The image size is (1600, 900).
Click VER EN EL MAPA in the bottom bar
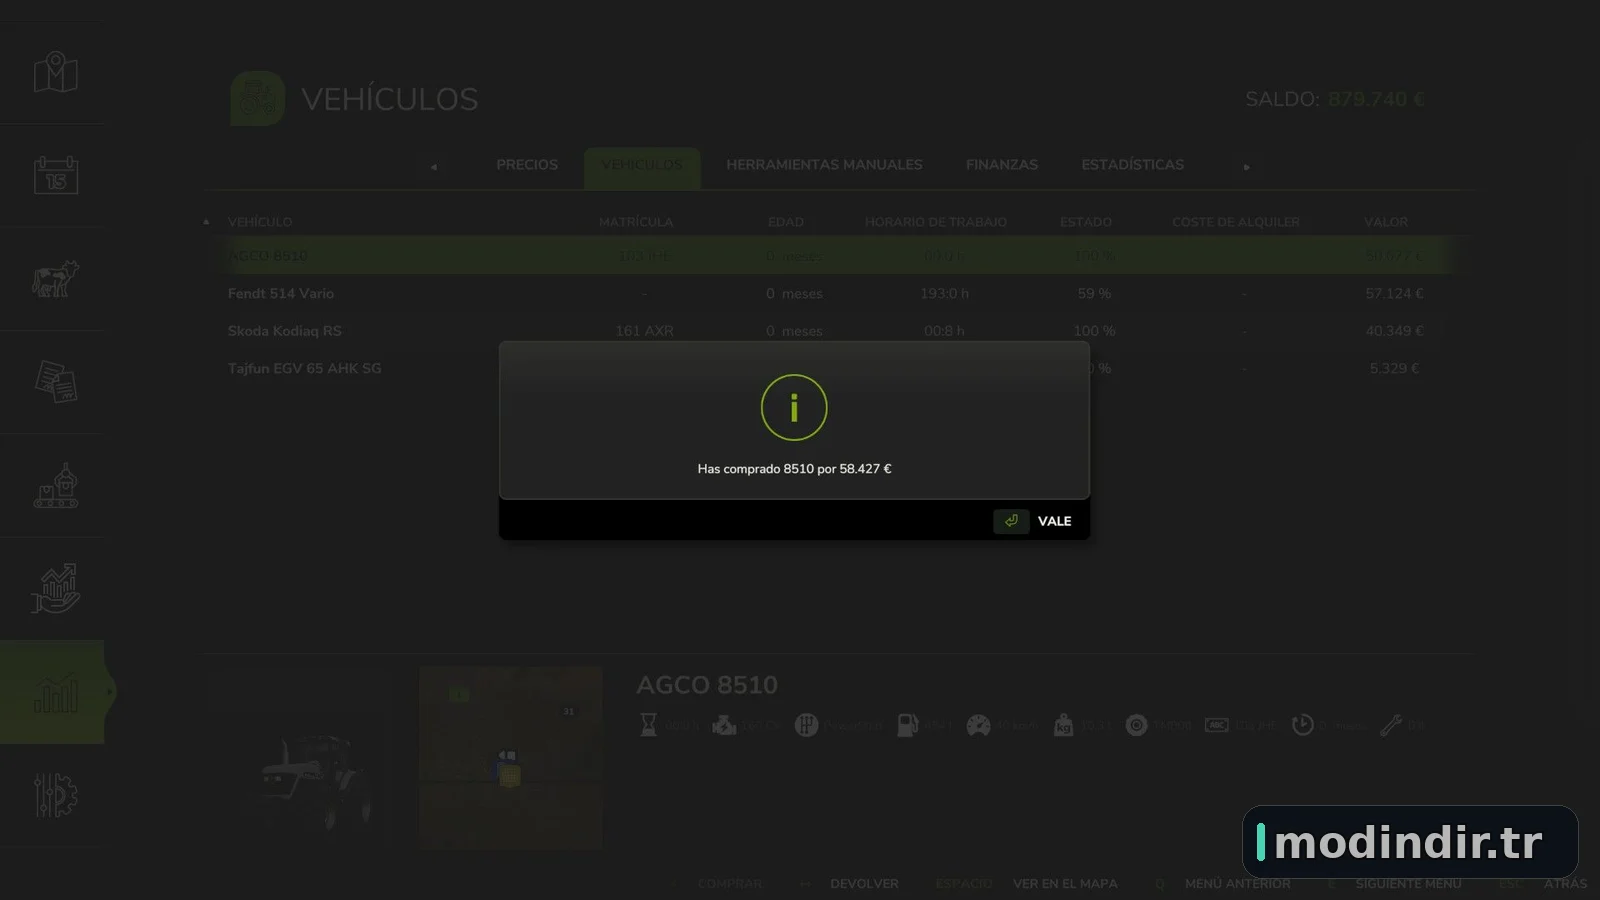click(x=1065, y=884)
